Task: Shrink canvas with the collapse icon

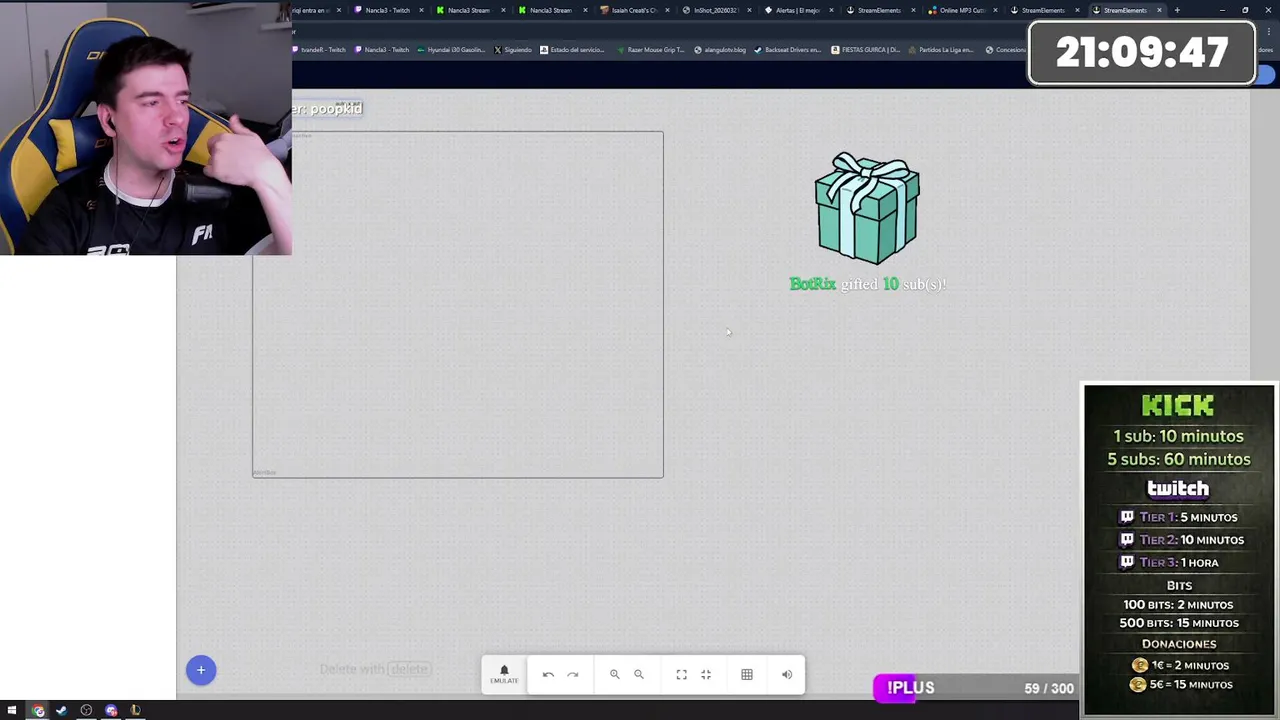Action: coord(706,674)
